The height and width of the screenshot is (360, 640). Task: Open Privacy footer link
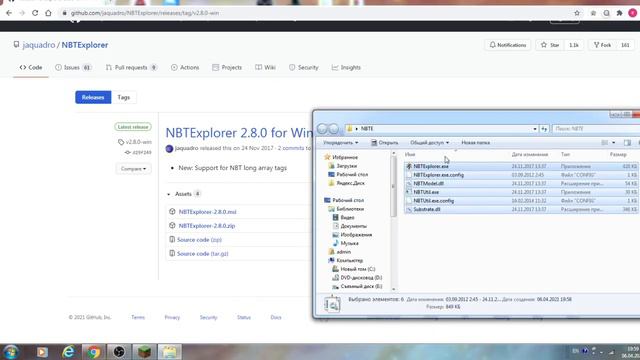[x=172, y=317]
